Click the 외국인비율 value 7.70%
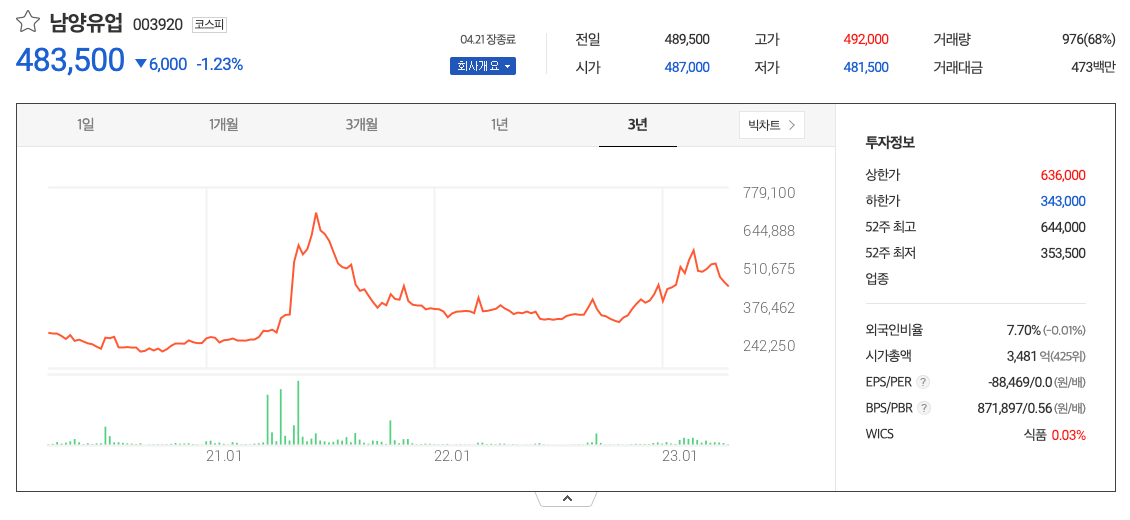 point(1023,331)
